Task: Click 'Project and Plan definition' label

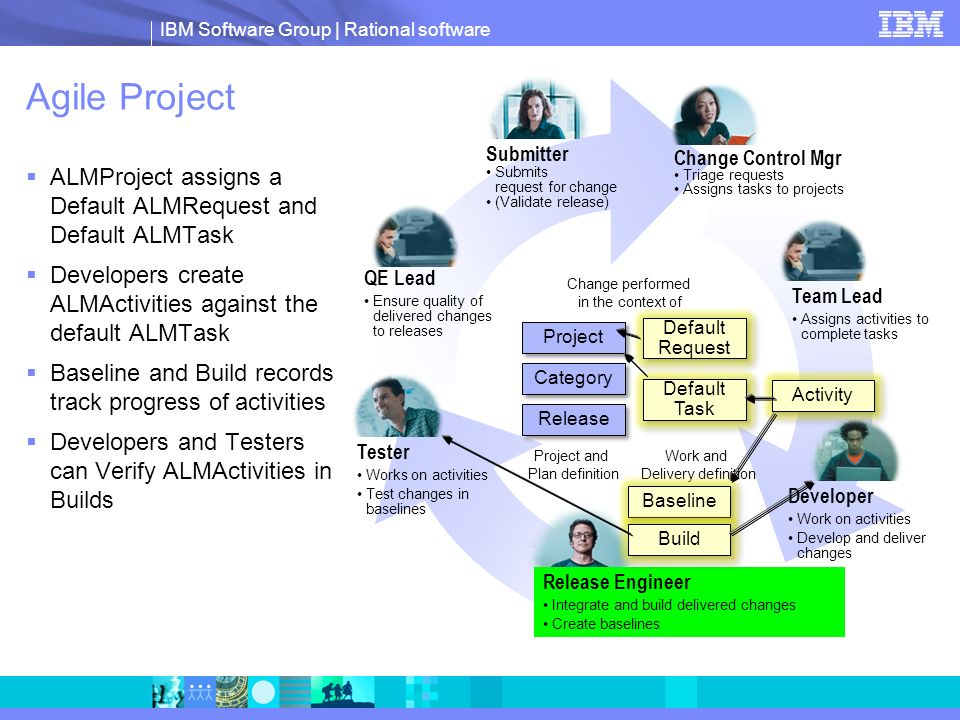Action: (573, 465)
